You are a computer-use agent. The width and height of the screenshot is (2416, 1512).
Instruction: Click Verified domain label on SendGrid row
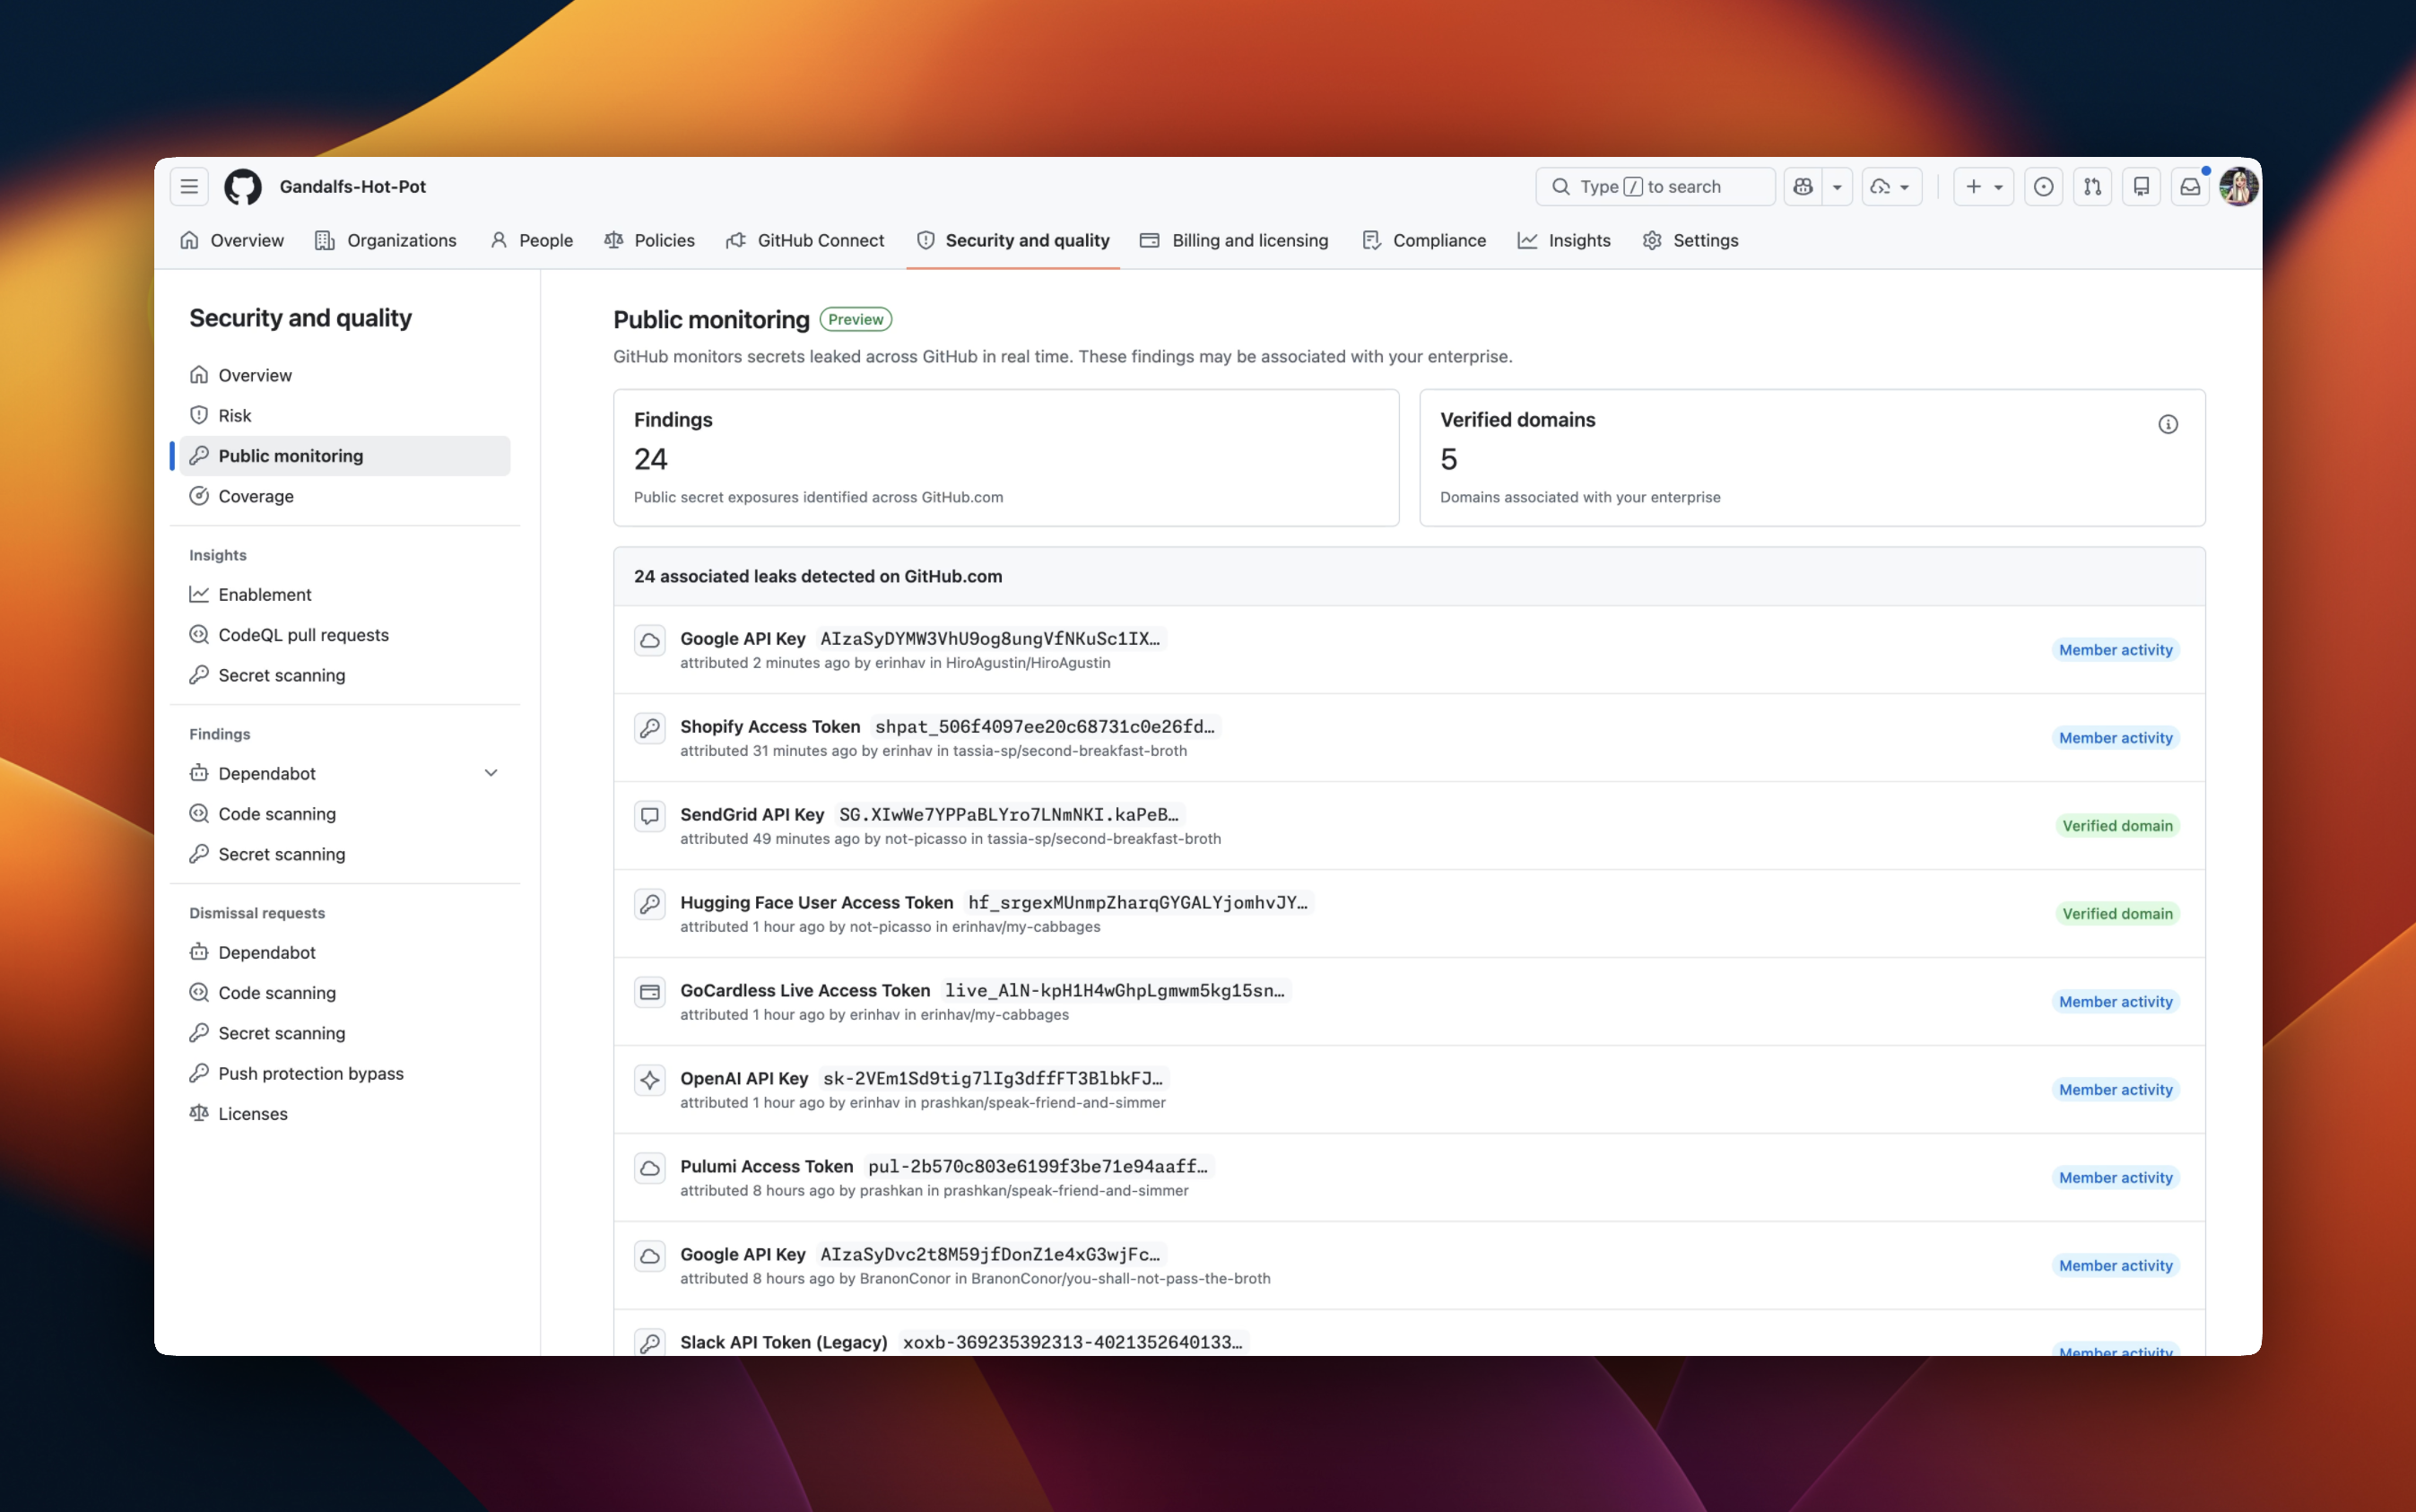(2117, 826)
